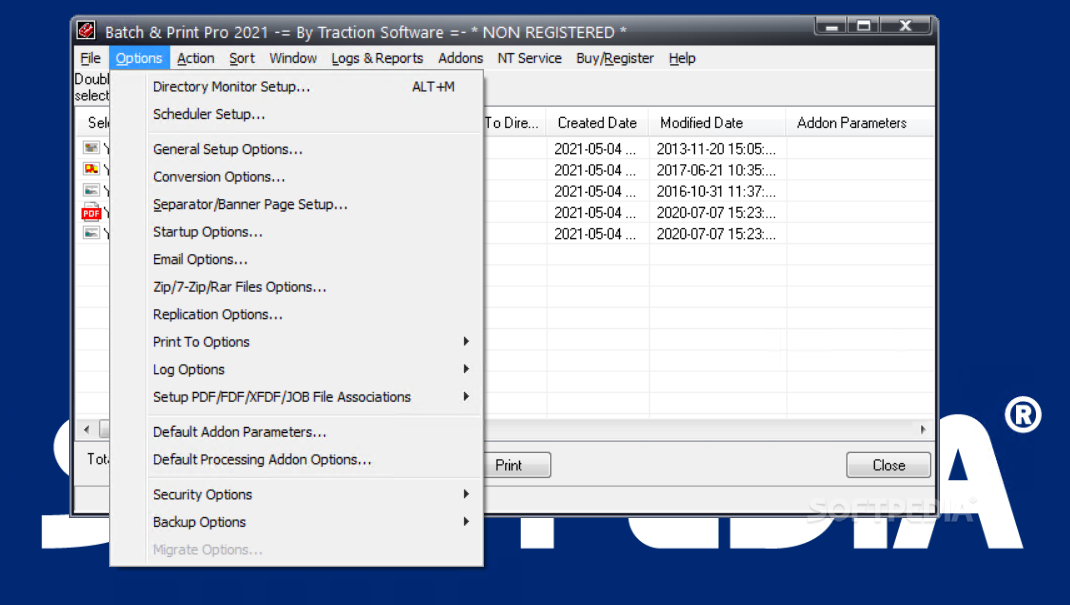Open the Action menu
1070x605 pixels.
tap(195, 58)
